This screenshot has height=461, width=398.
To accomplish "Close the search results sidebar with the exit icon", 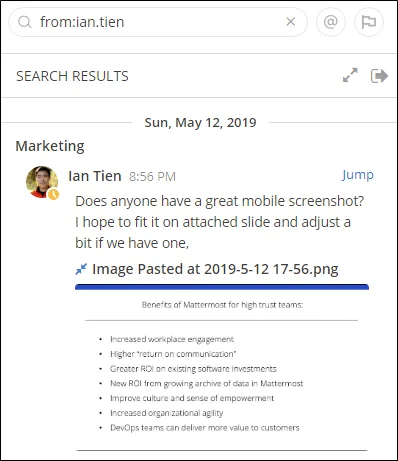I will click(379, 76).
